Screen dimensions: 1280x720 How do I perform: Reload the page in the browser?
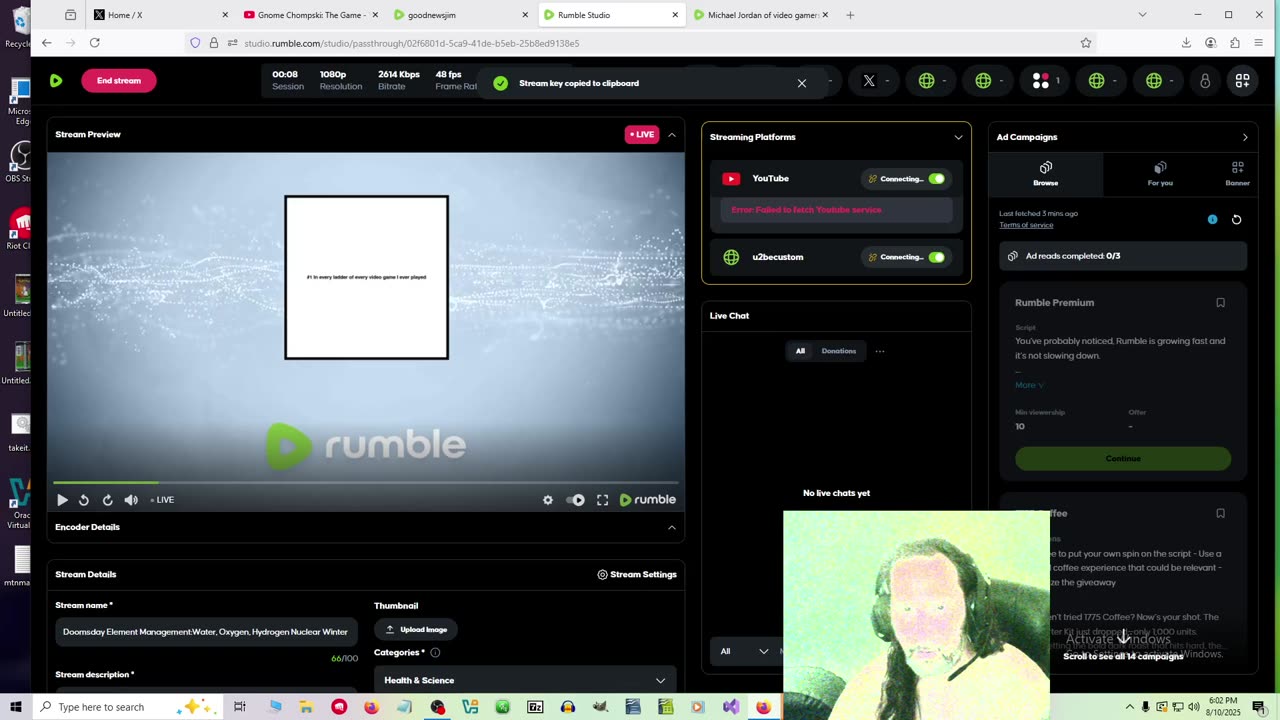click(94, 43)
